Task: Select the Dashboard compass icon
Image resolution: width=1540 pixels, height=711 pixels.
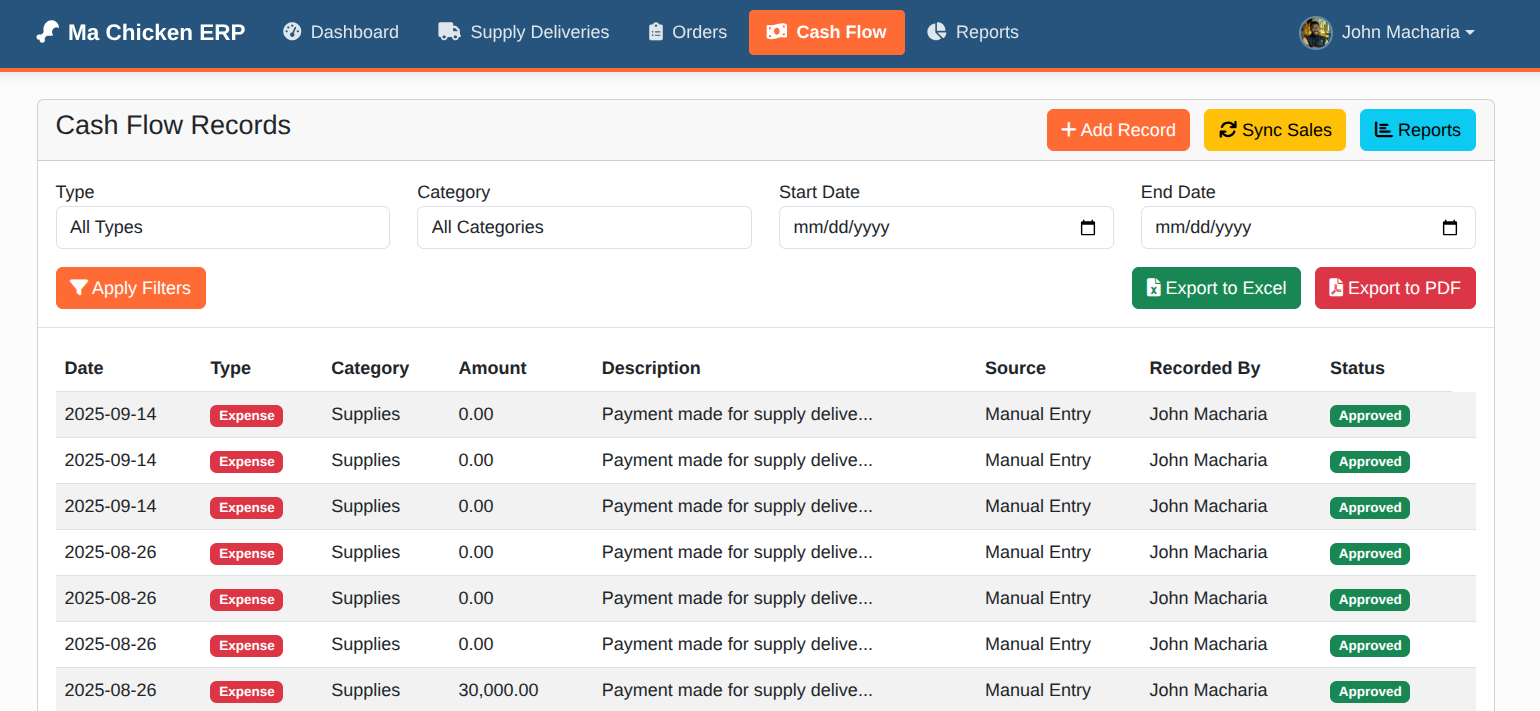Action: 291,31
